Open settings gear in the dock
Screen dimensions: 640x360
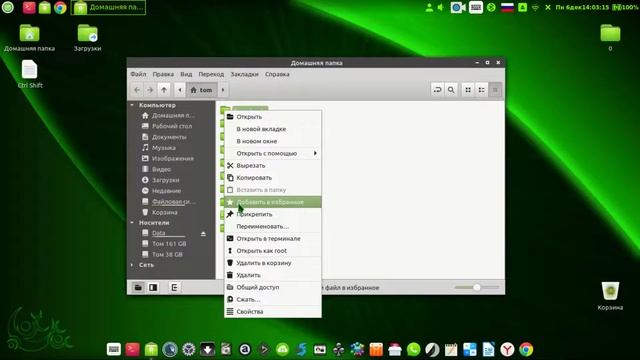click(x=189, y=349)
